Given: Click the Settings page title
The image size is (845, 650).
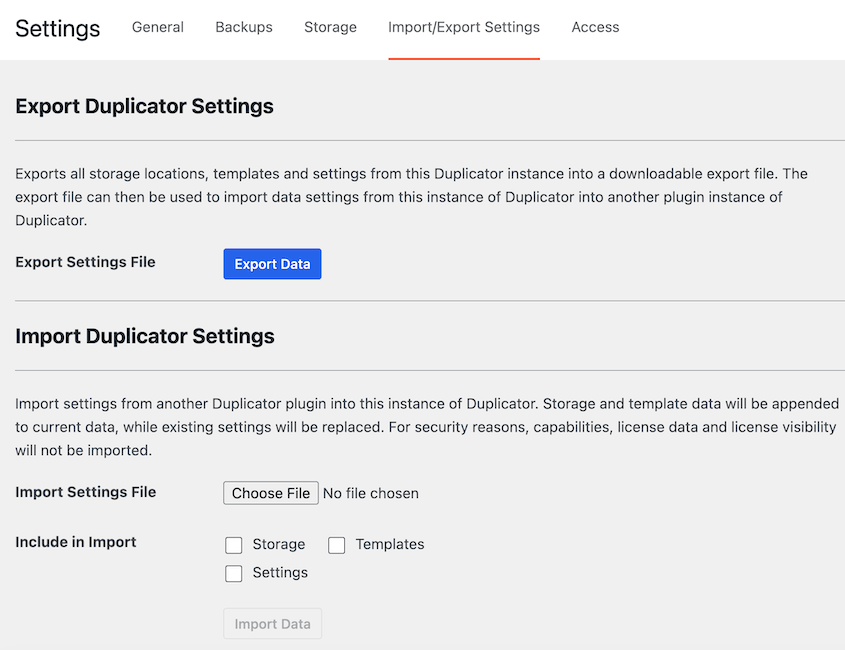Looking at the screenshot, I should click(58, 28).
